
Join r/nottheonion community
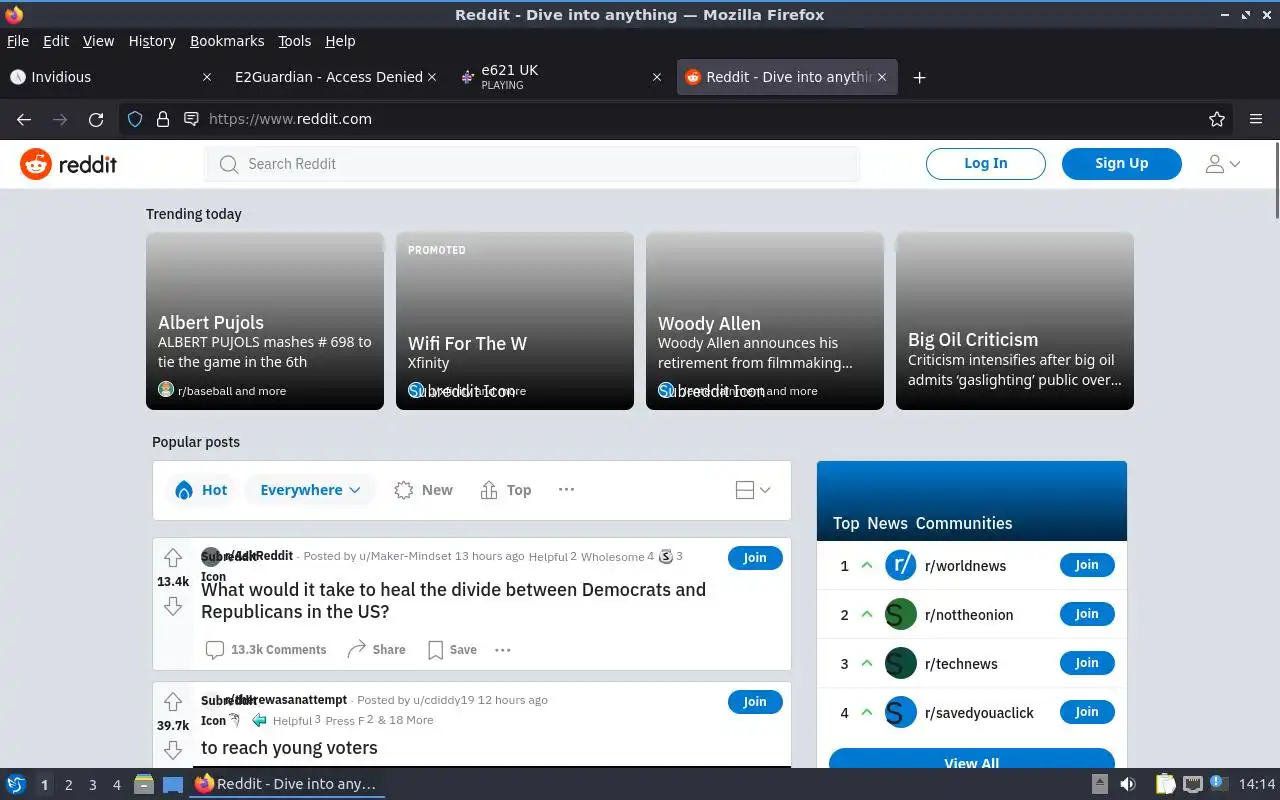point(1087,614)
